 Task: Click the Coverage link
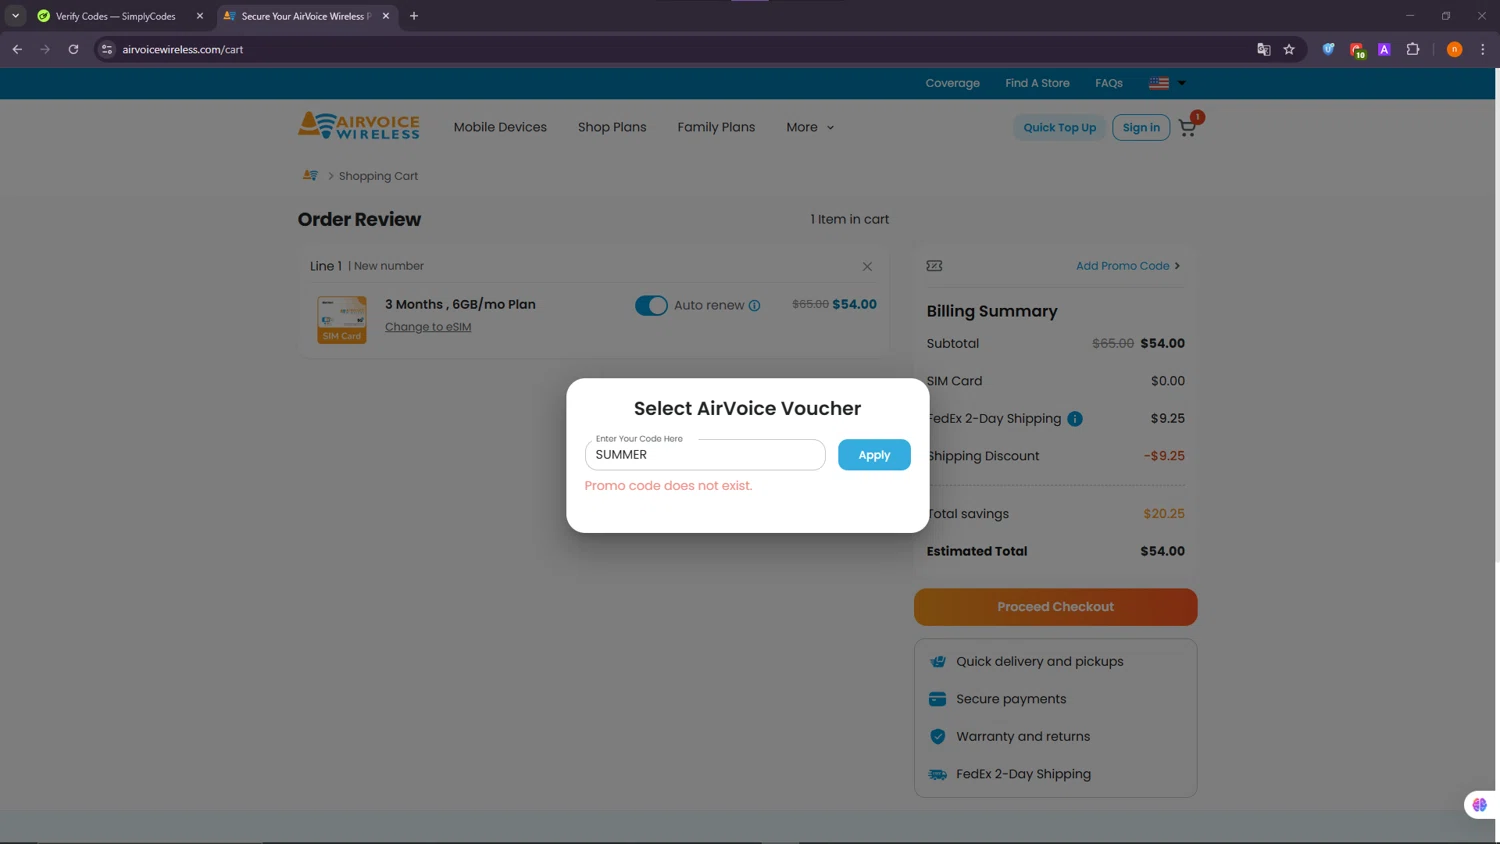pyautogui.click(x=952, y=83)
